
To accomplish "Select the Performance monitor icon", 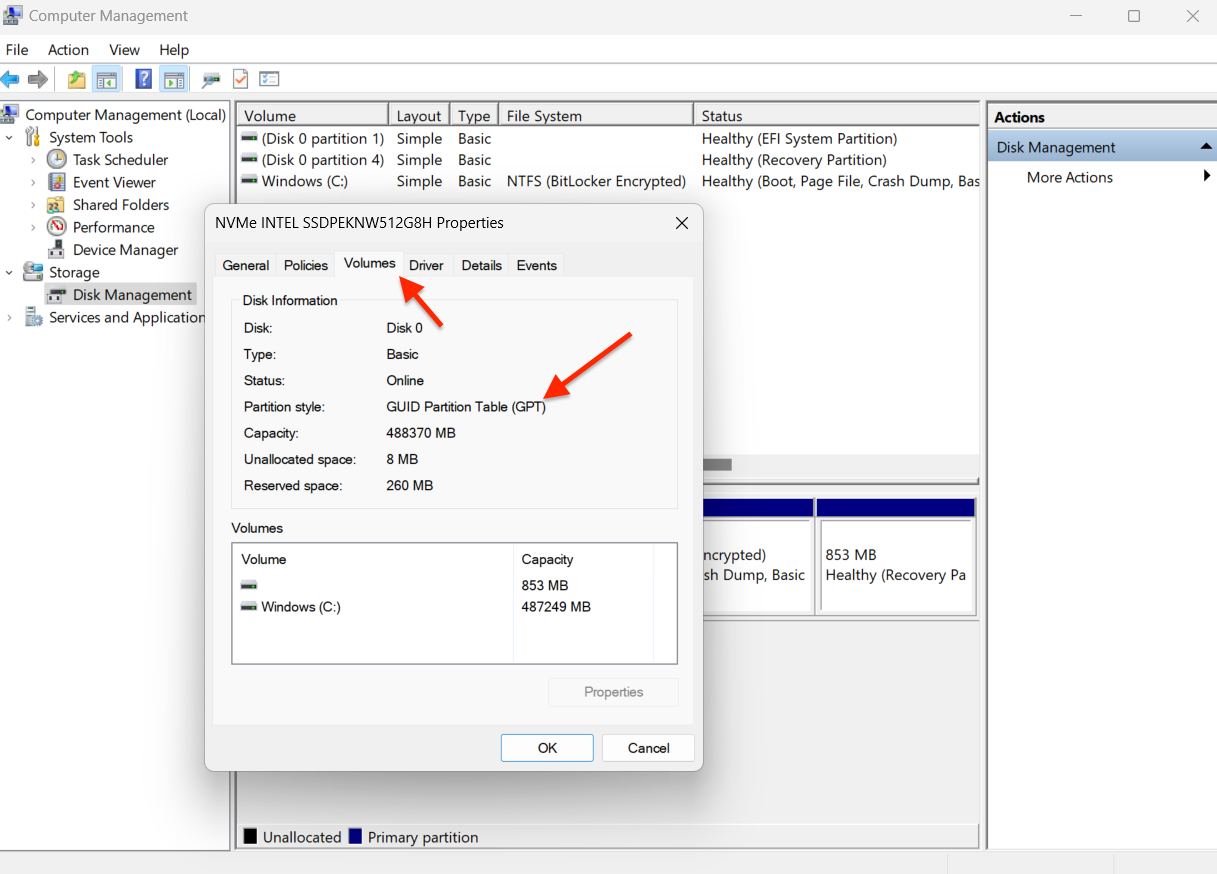I will click(x=55, y=227).
